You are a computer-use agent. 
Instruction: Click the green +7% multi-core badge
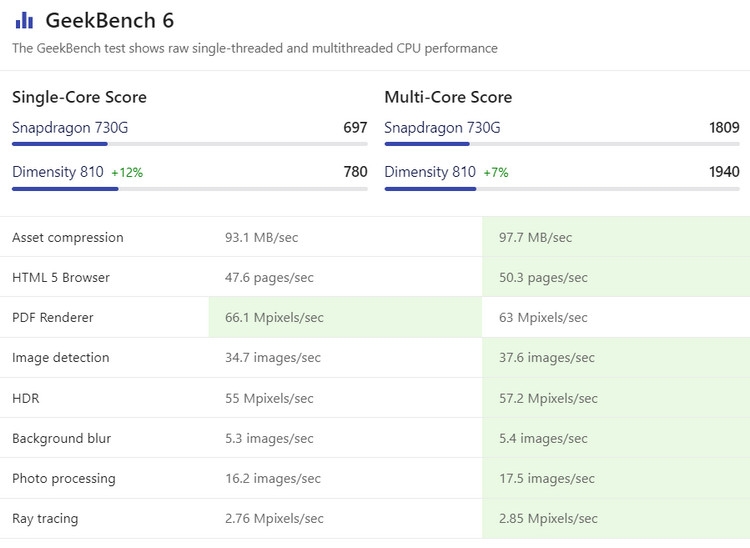click(x=496, y=173)
